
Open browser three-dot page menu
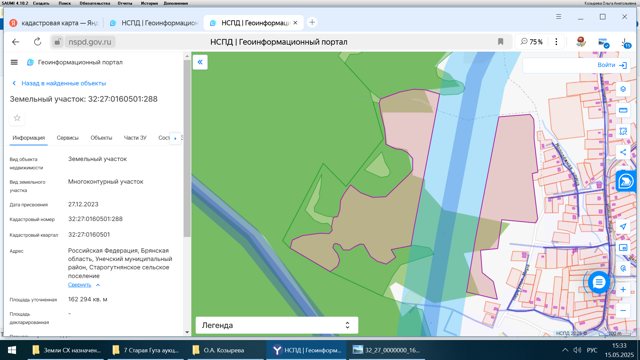tap(556, 42)
